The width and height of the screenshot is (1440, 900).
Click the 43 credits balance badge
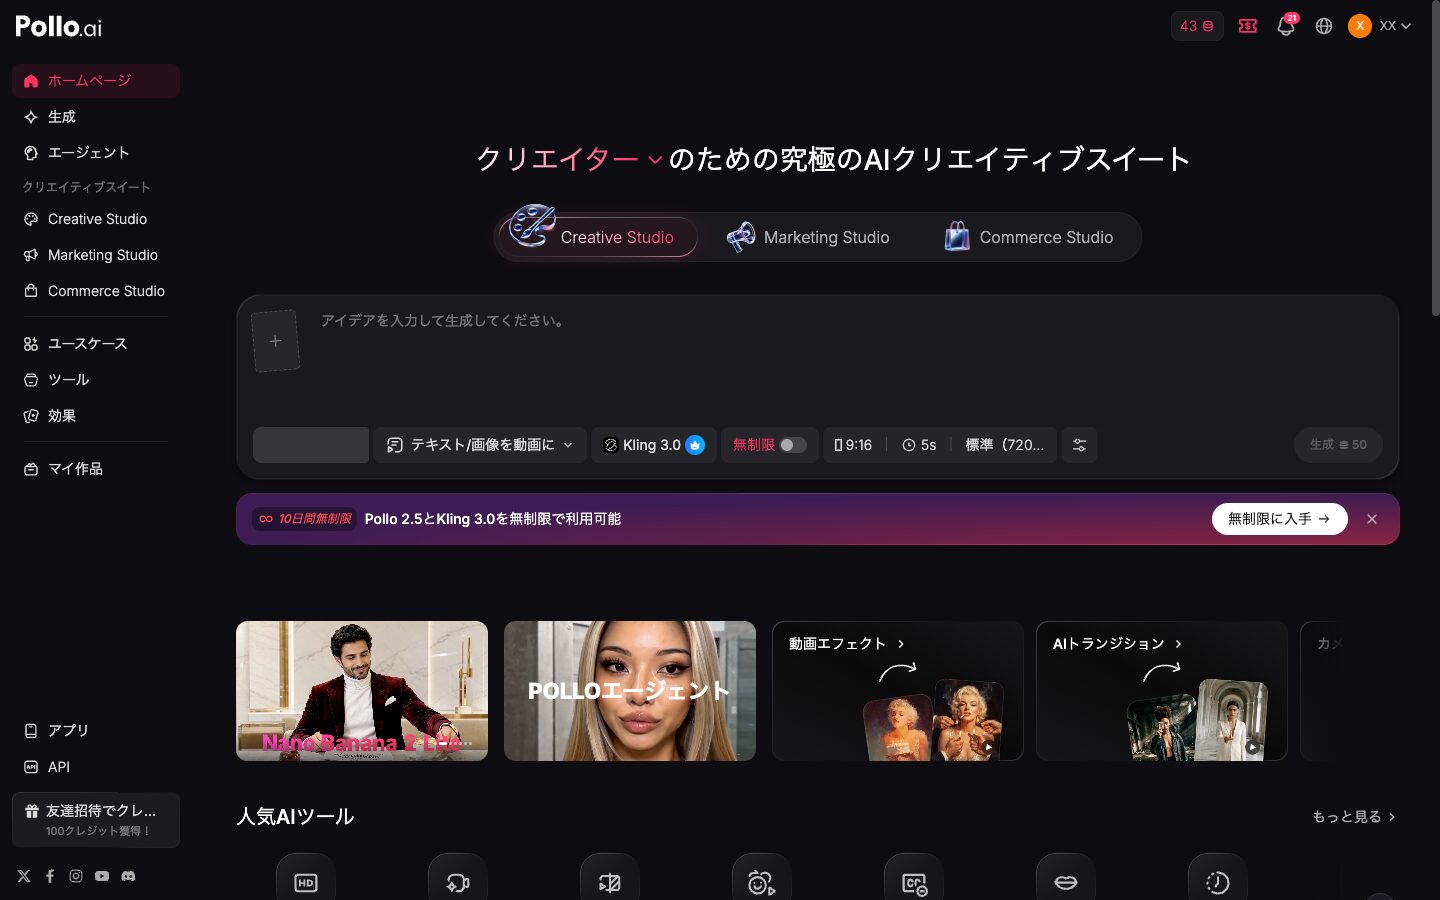click(x=1197, y=26)
